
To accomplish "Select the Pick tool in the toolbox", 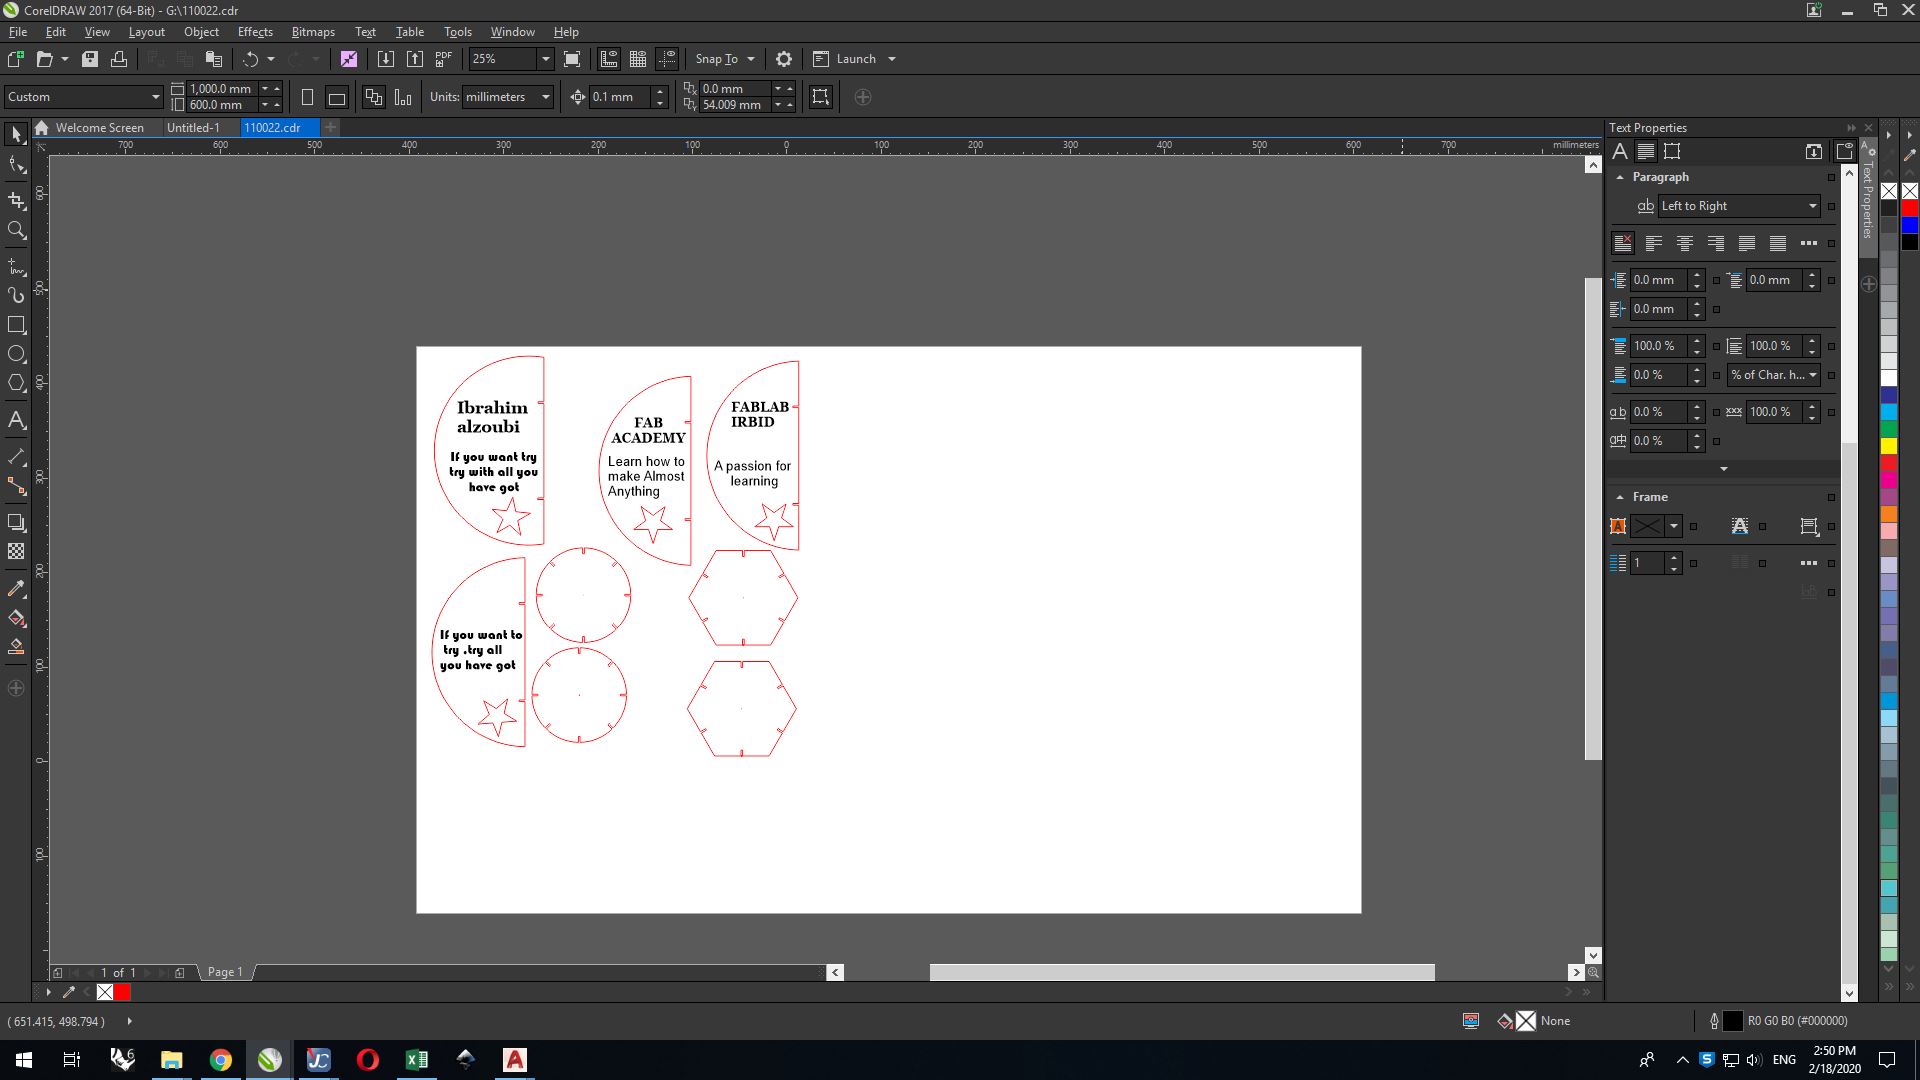I will click(16, 134).
